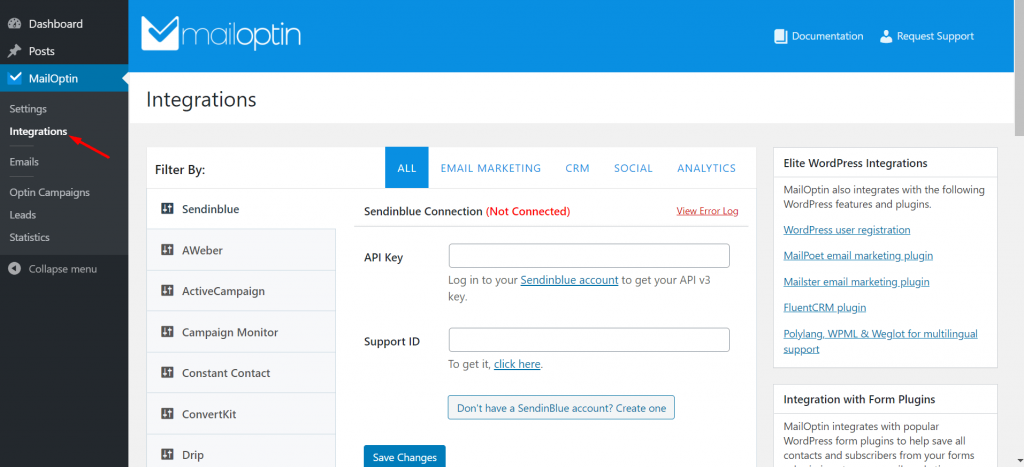
Task: Switch to the ANALYTICS filter tab
Action: tap(707, 168)
